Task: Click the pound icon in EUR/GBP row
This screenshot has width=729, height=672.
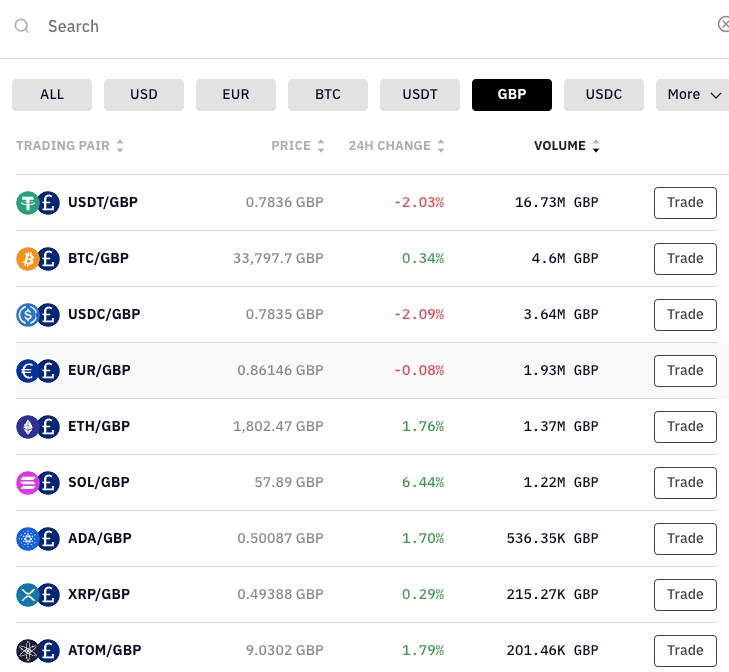Action: [49, 371]
